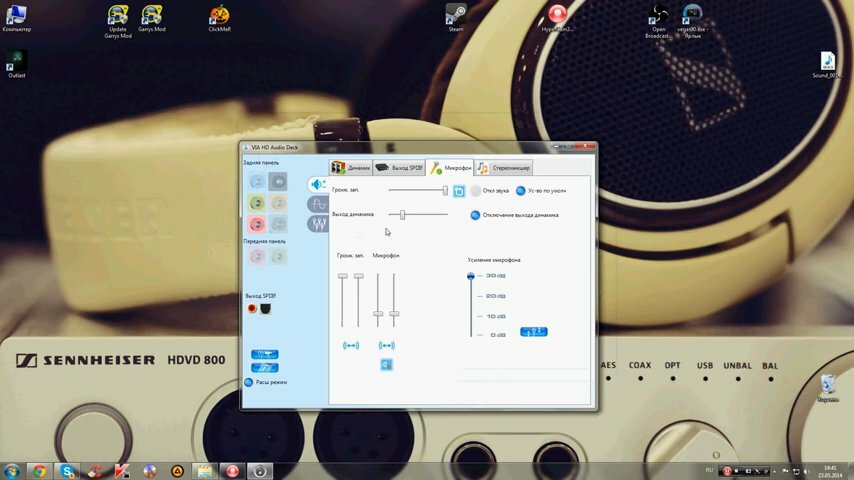Open the sine waveform side tab
This screenshot has width=854, height=480.
pyautogui.click(x=318, y=204)
